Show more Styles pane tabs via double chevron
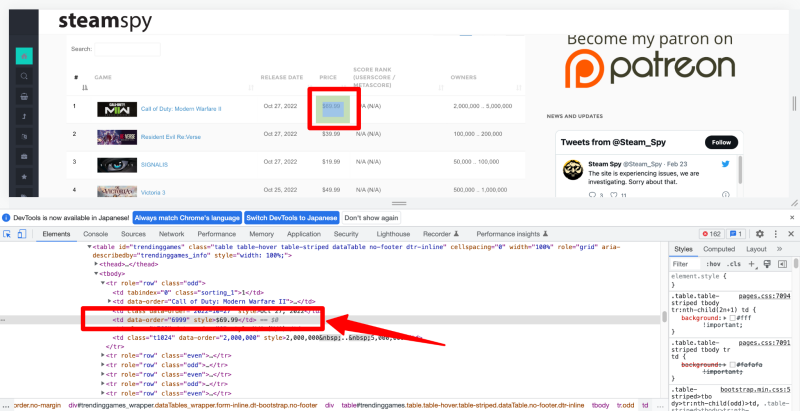The width and height of the screenshot is (800, 411). (x=779, y=249)
